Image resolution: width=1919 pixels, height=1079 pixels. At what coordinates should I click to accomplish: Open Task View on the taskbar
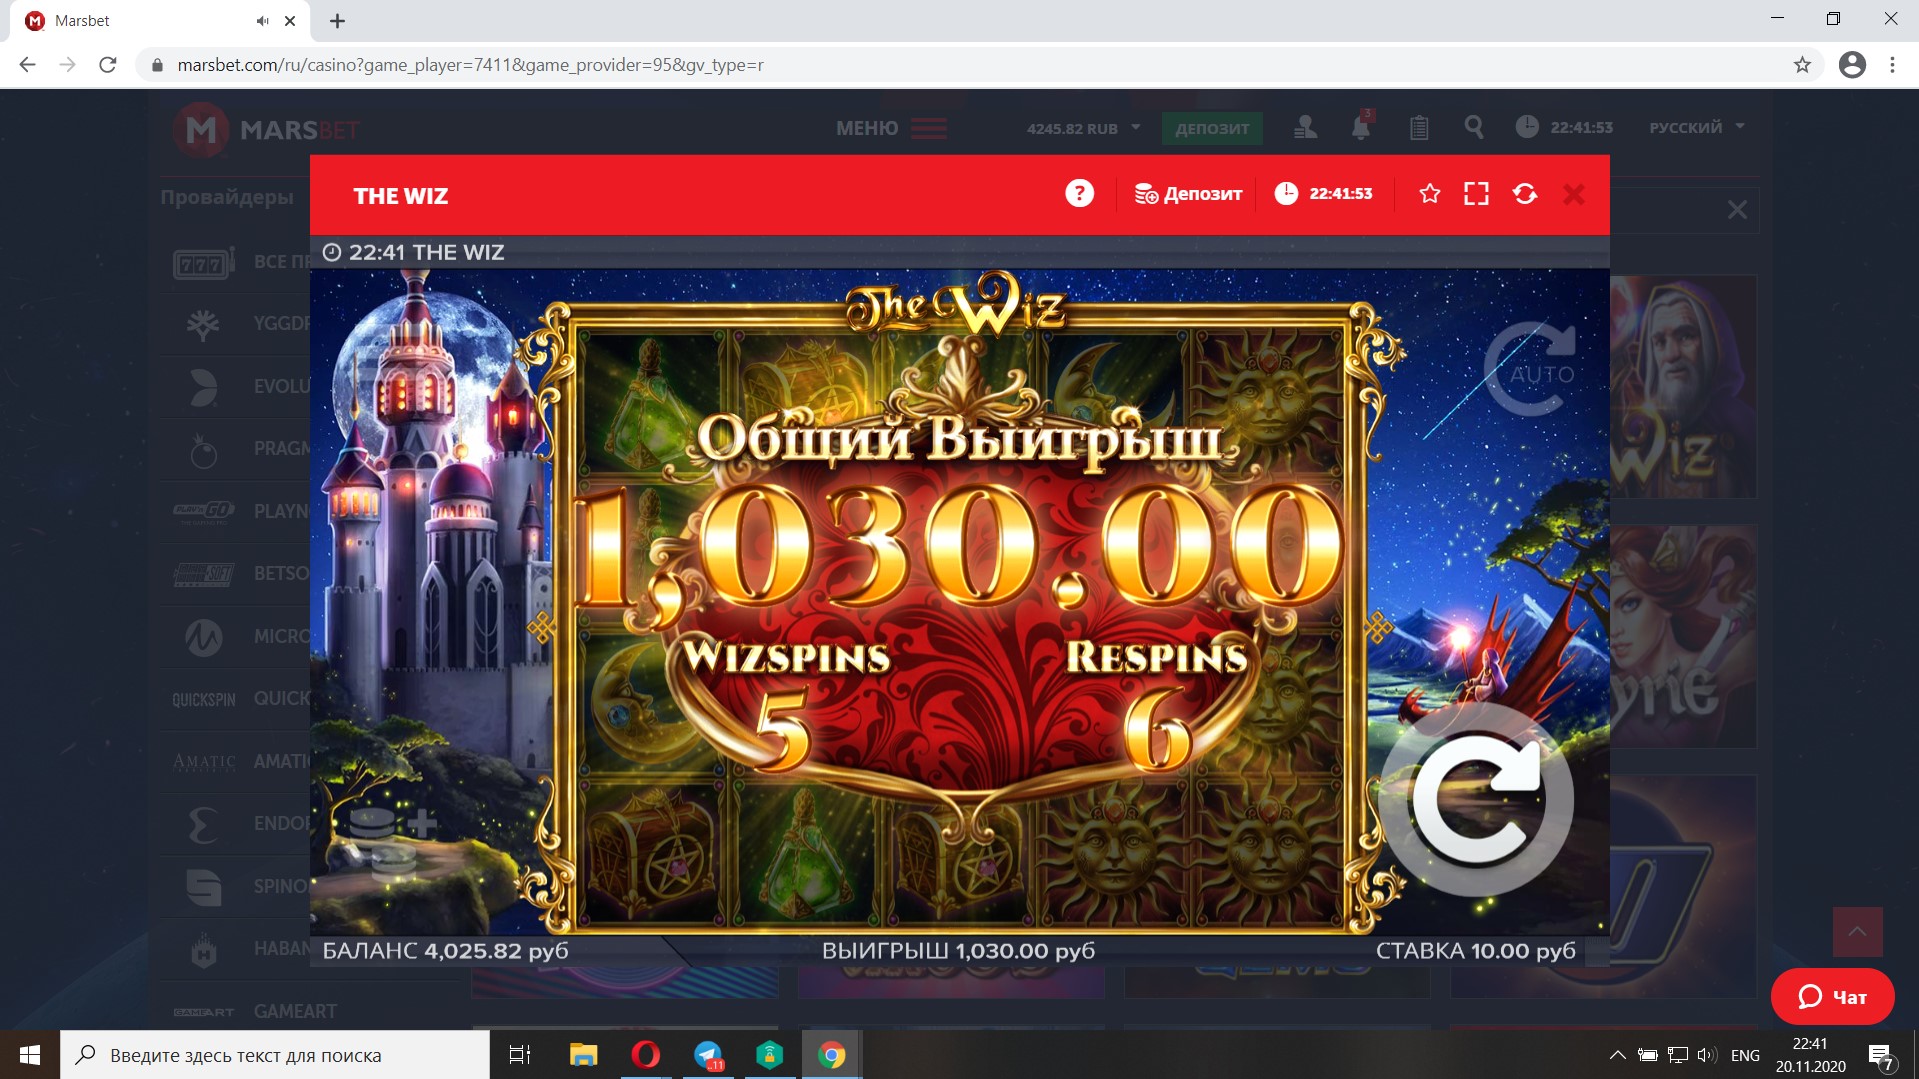tap(520, 1055)
